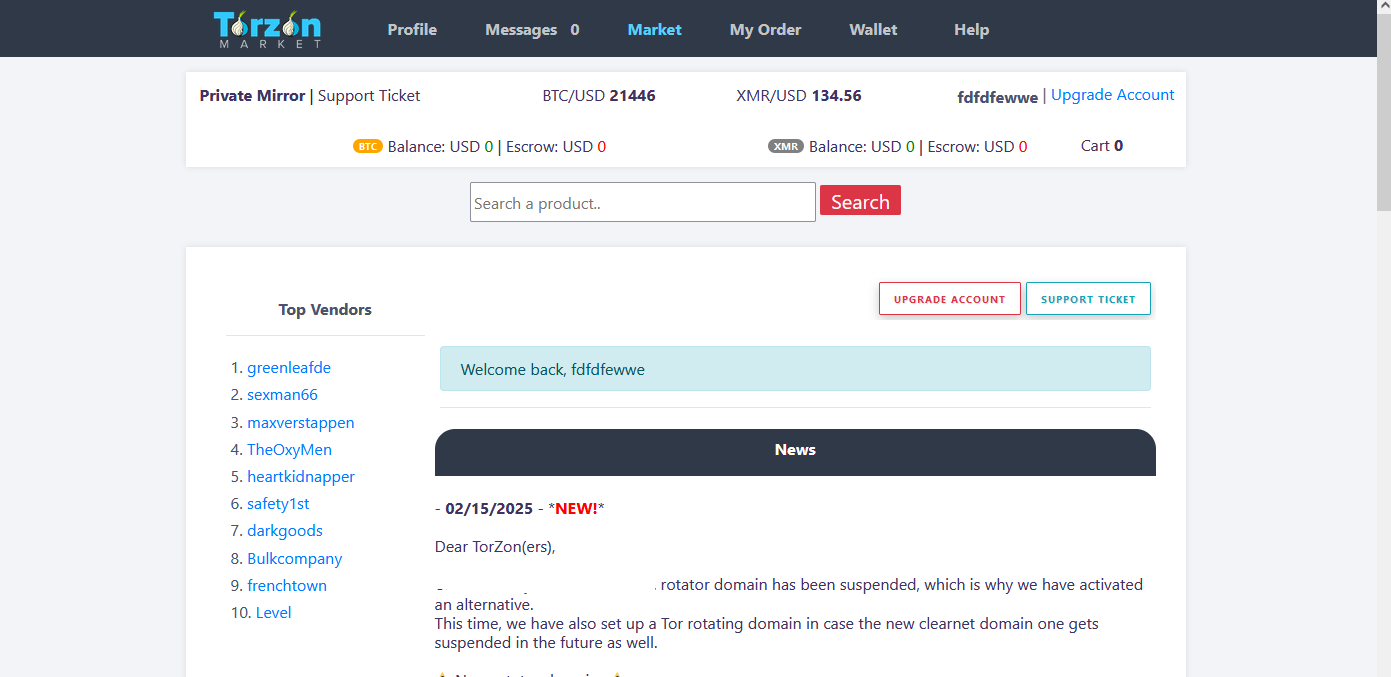Open the My Order page
Viewport: 1391px width, 677px height.
(765, 29)
